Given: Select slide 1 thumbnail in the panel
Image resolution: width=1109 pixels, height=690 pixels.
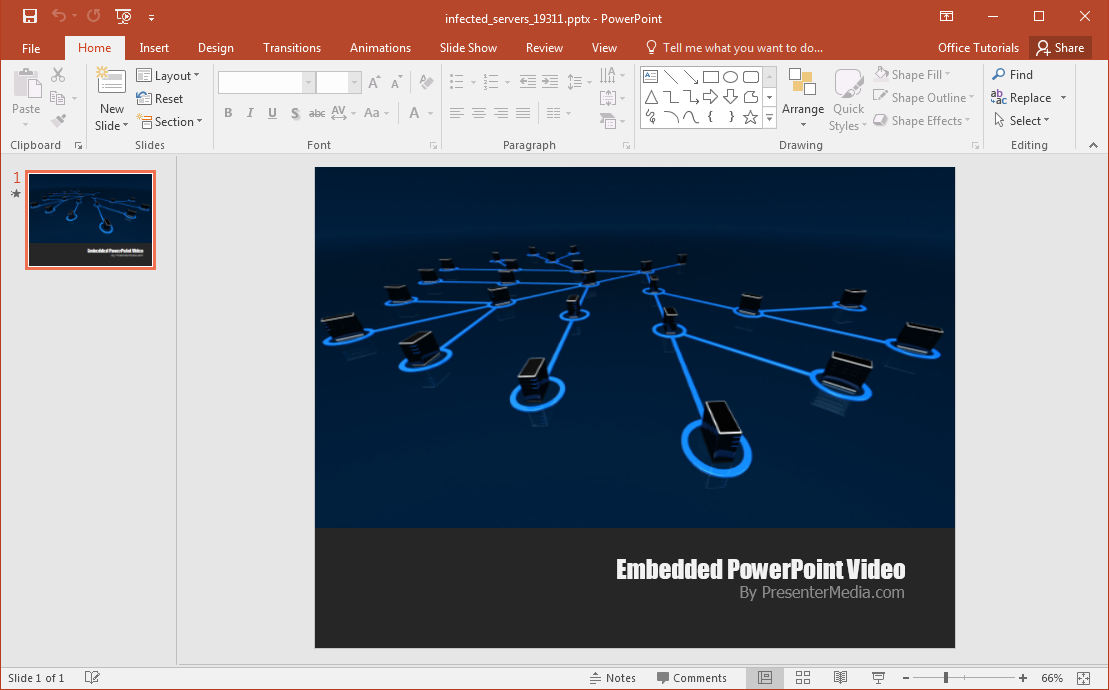Looking at the screenshot, I should (x=90, y=220).
